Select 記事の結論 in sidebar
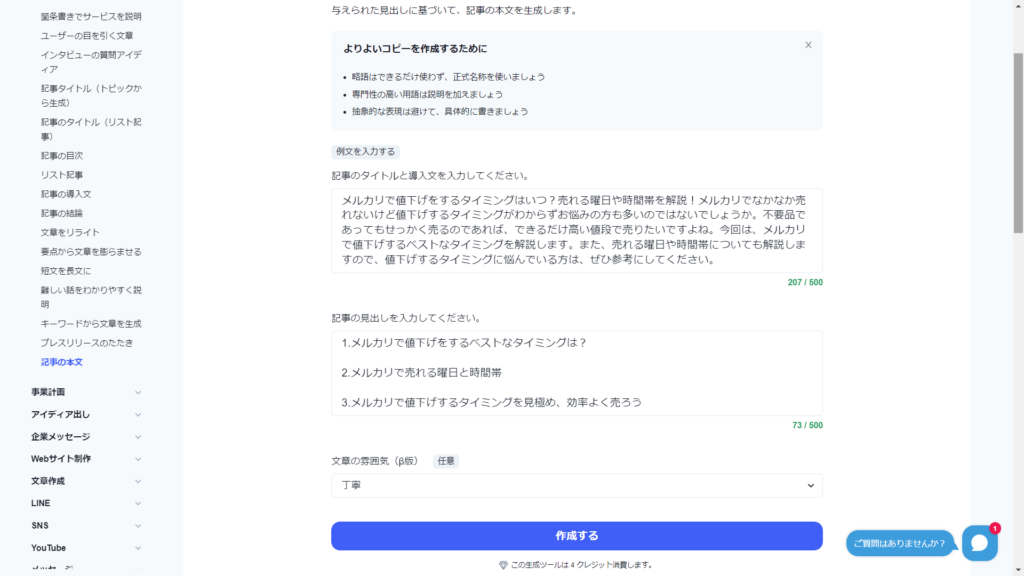The height and width of the screenshot is (576, 1024). coord(61,213)
